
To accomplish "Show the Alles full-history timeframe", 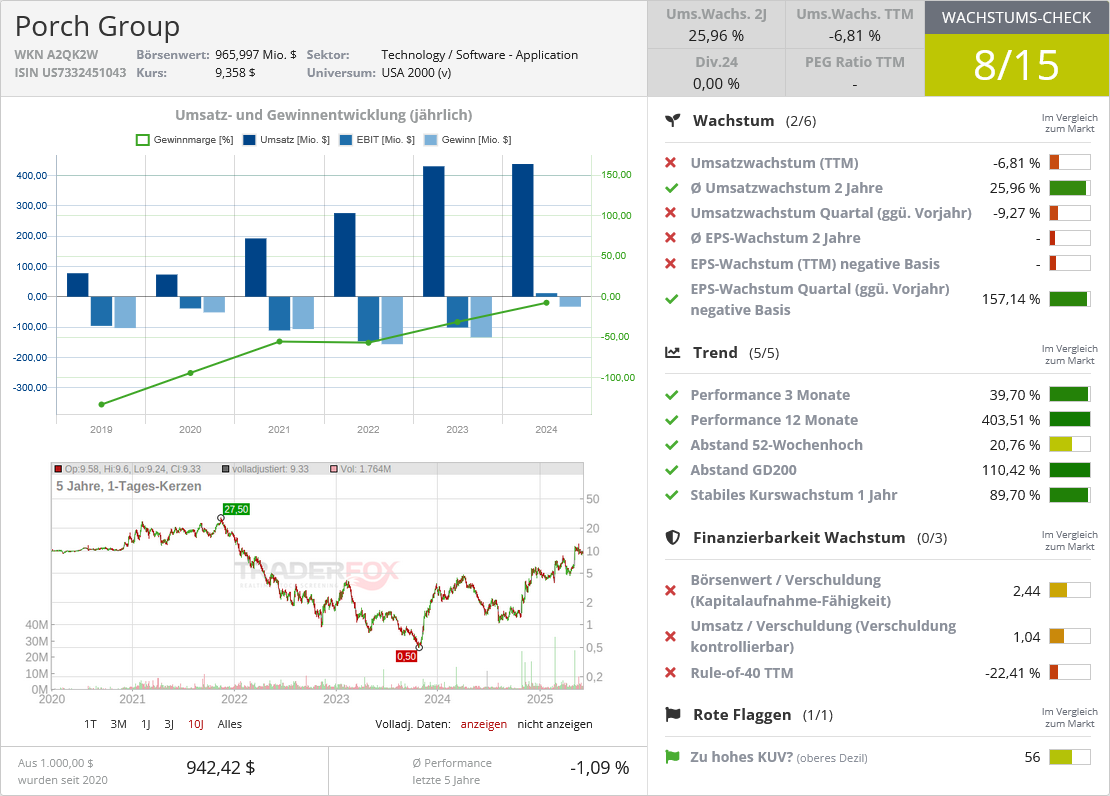I will pyautogui.click(x=229, y=724).
